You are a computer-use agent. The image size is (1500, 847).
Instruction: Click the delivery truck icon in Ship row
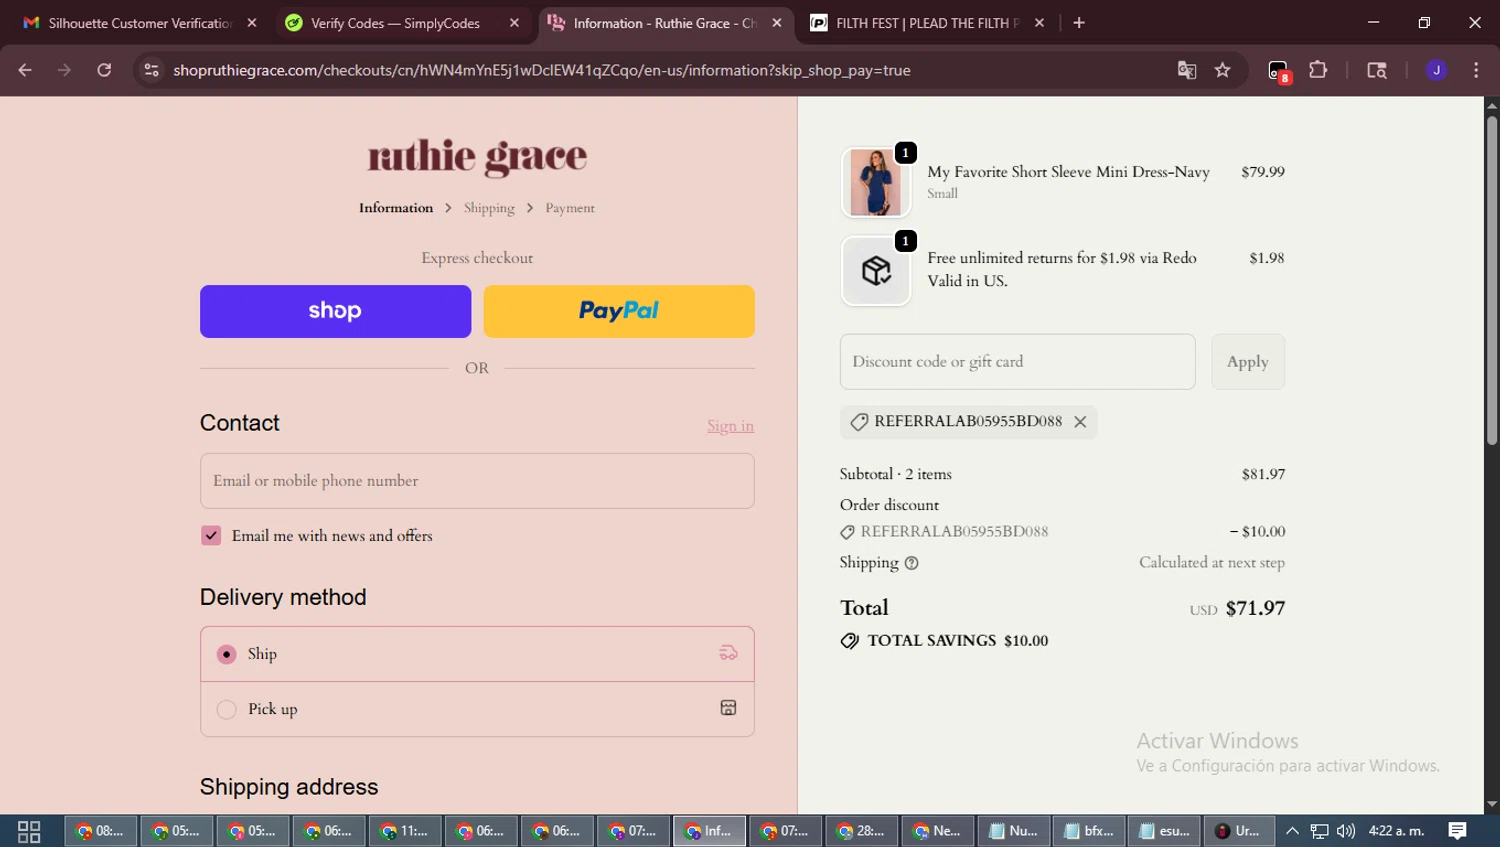coord(728,653)
